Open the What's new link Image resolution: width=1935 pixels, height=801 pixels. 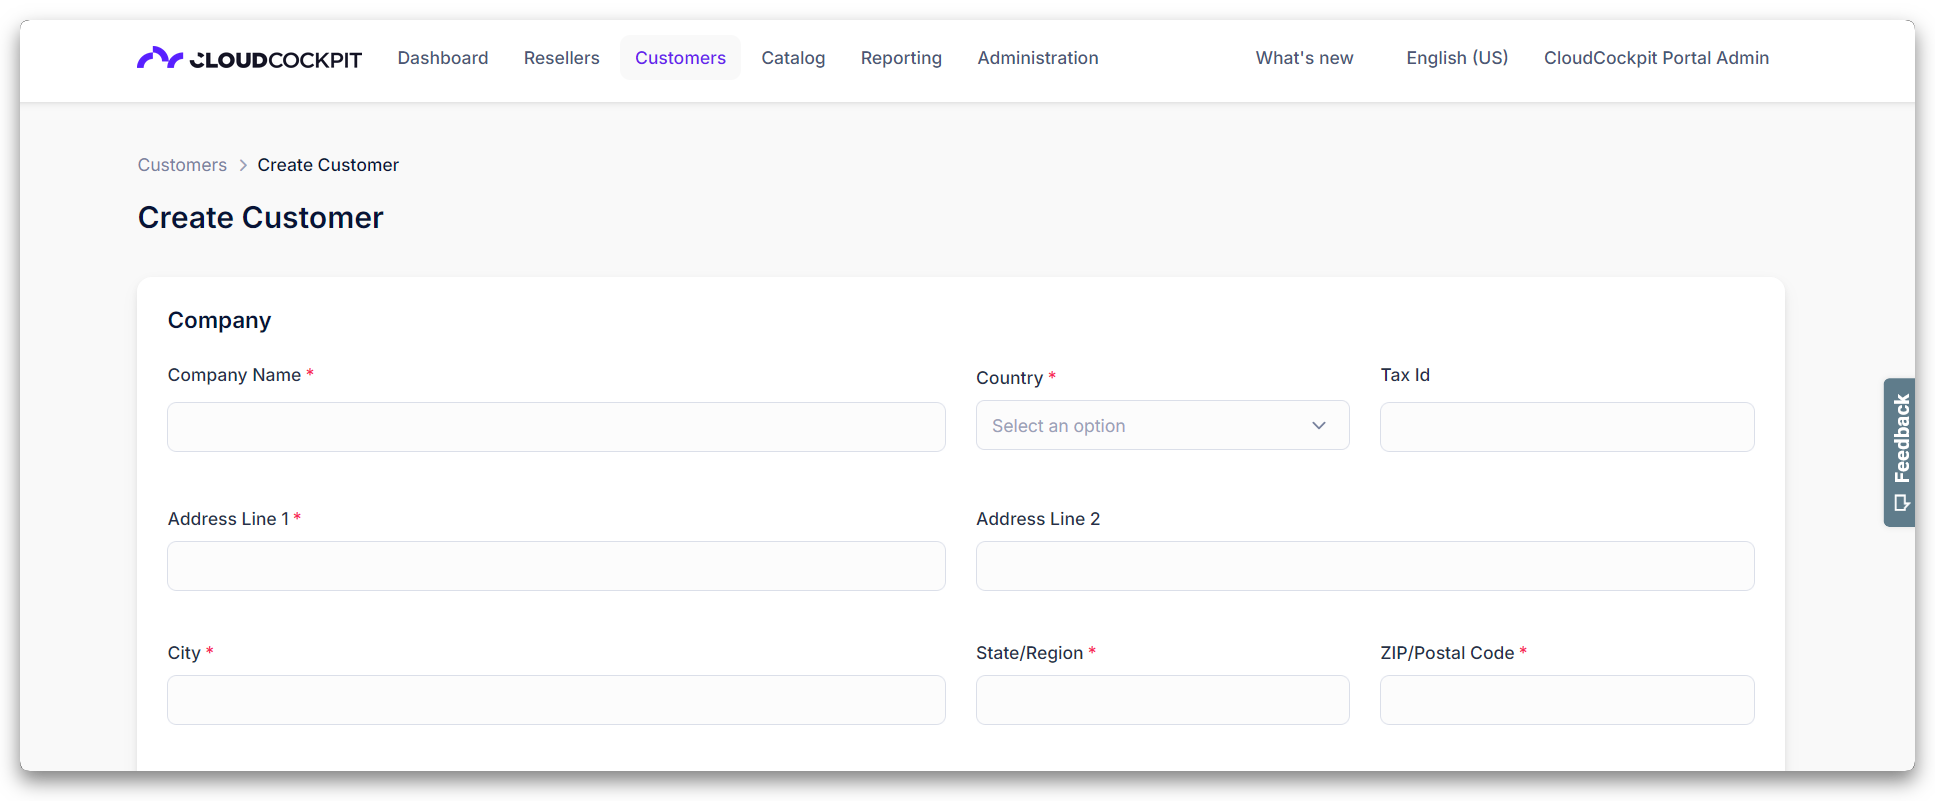point(1304,58)
